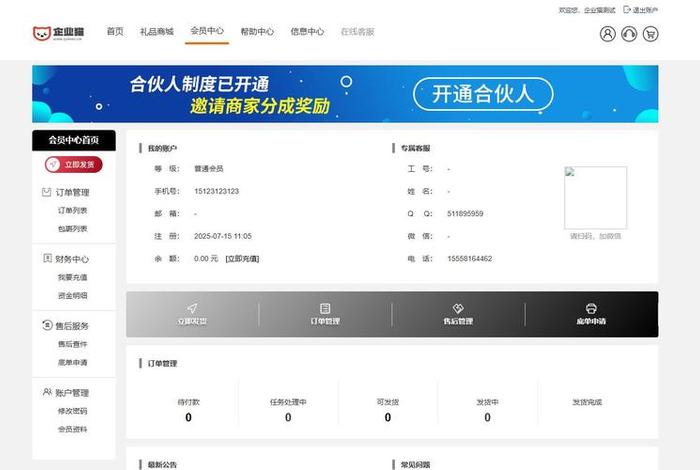700x470 pixels.
Task: Click the 企业猫测试 username link
Action: (x=600, y=10)
